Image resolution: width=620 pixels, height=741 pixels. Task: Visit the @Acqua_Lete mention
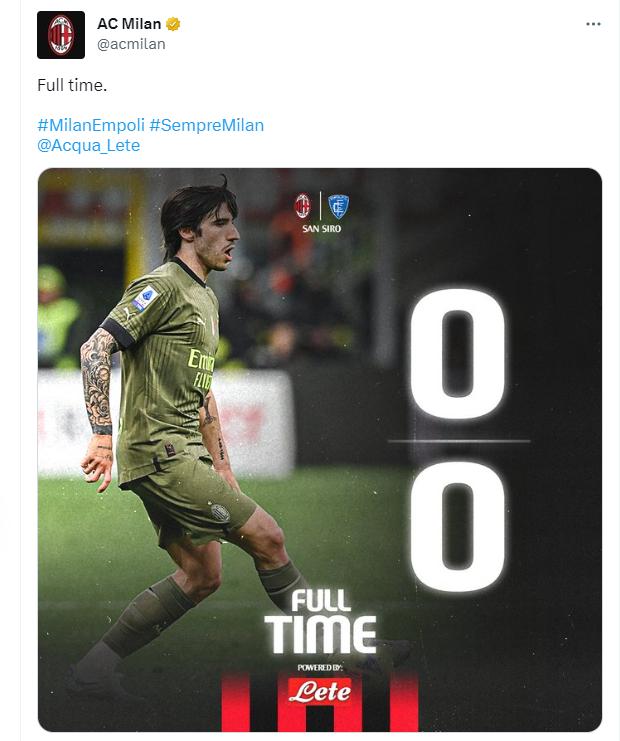click(x=89, y=145)
